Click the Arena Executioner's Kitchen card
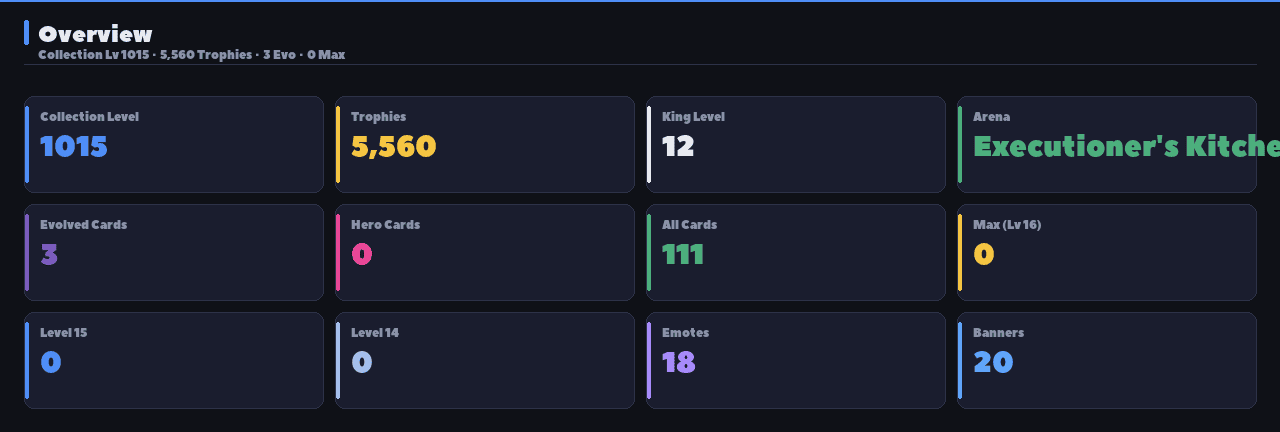This screenshot has height=432, width=1280. 1107,144
